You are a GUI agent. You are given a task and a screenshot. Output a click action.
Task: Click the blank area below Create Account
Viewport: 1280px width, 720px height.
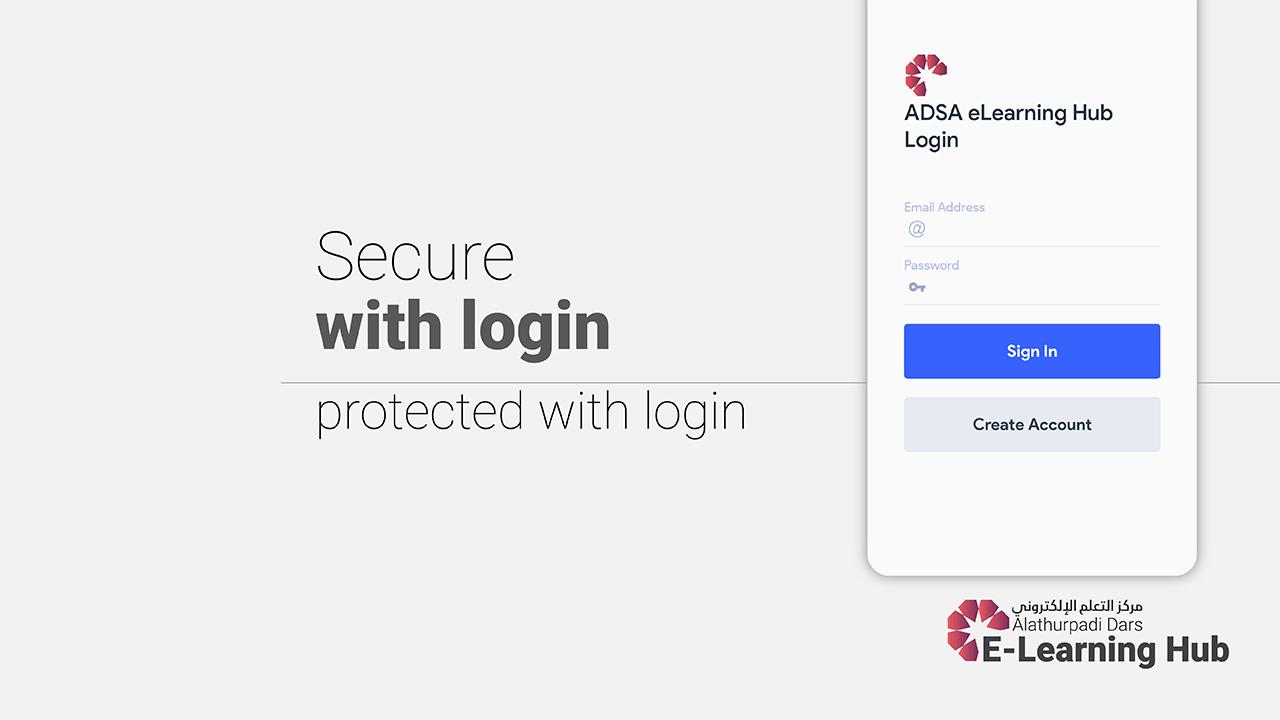coord(1032,510)
